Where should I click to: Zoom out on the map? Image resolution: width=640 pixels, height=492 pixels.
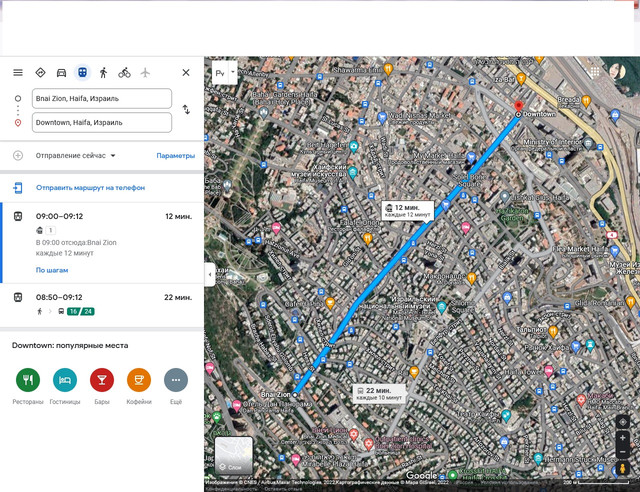click(x=622, y=452)
